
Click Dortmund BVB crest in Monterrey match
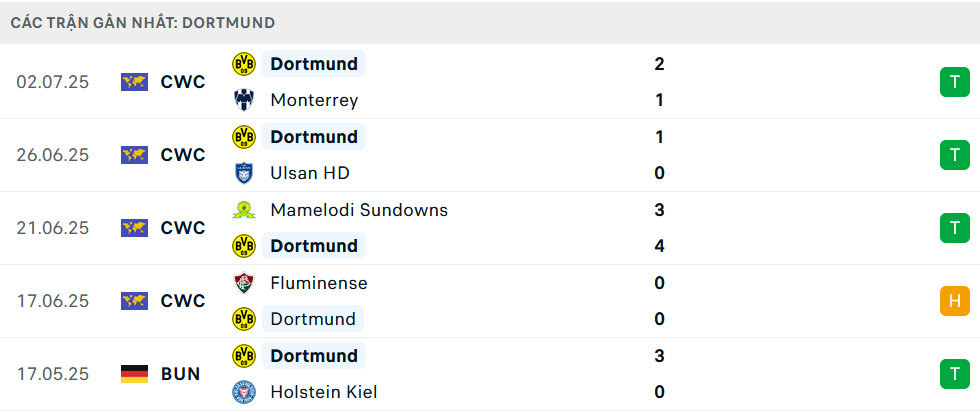point(244,64)
